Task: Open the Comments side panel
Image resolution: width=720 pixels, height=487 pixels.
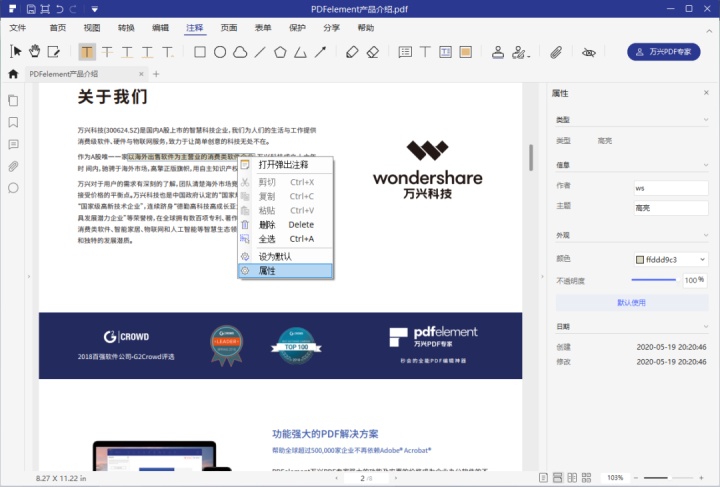Action: 13,144
